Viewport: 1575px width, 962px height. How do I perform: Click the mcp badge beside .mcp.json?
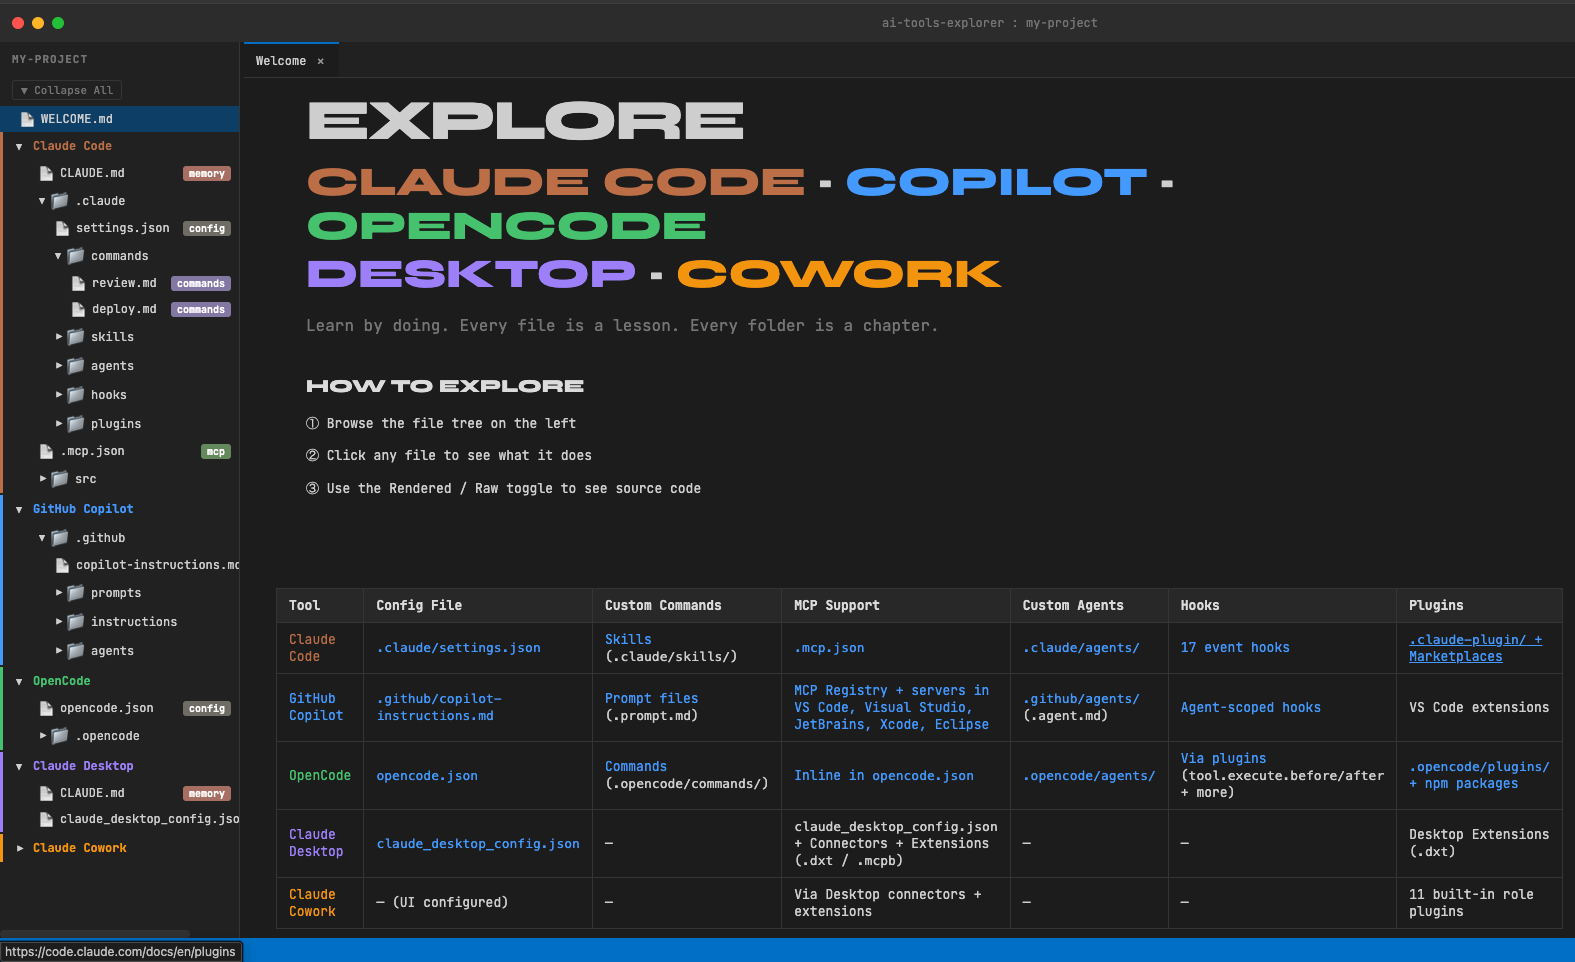point(216,452)
